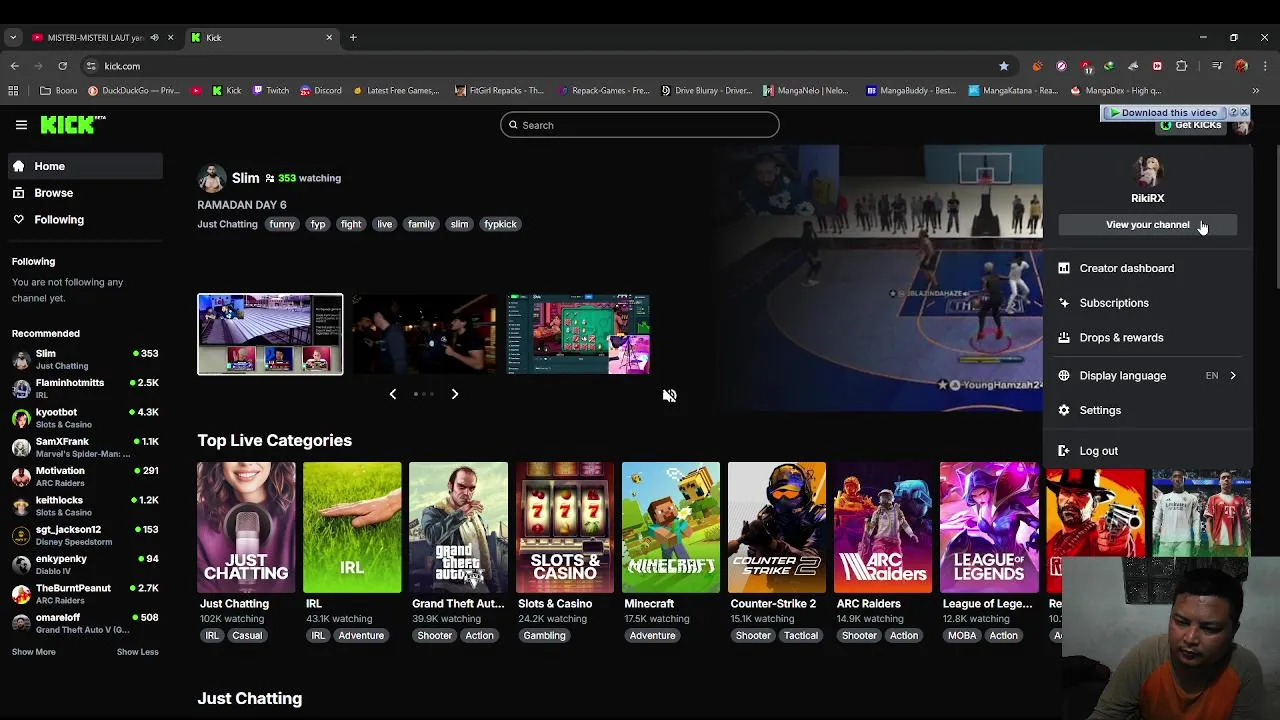The width and height of the screenshot is (1280, 720).
Task: Click the funny tag
Action: [x=282, y=224]
